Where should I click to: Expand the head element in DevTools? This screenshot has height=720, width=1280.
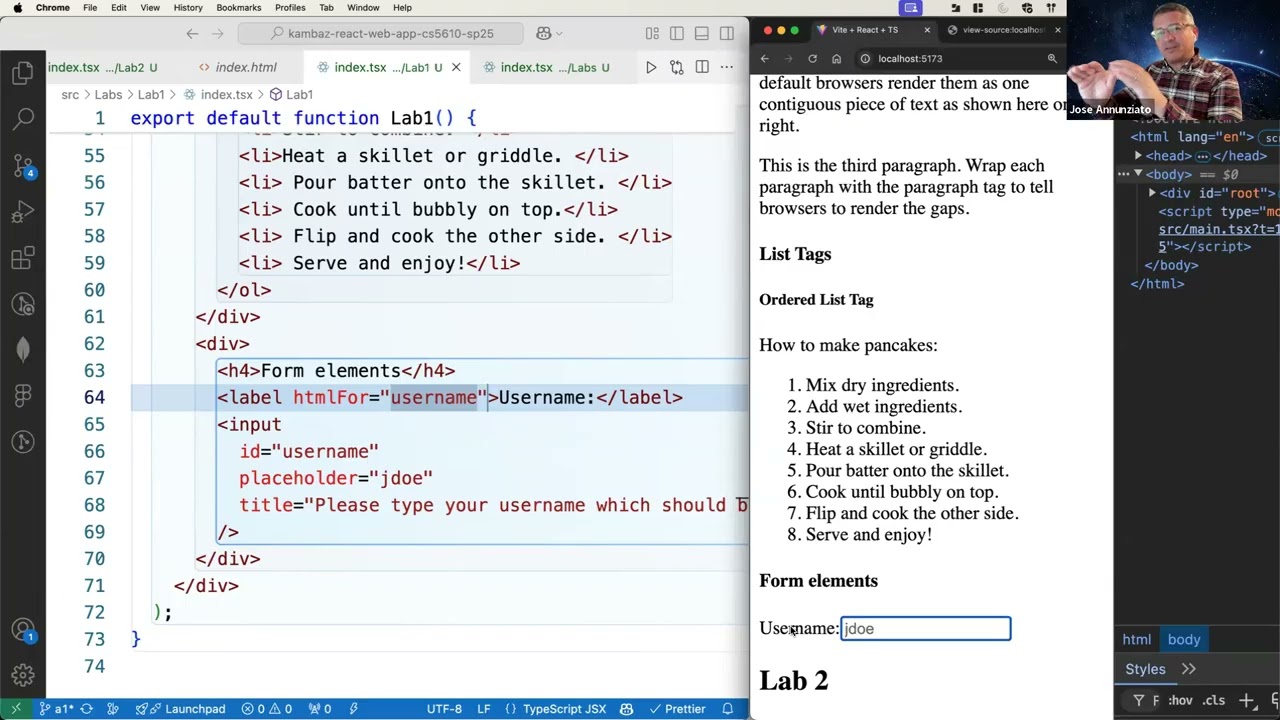(x=1138, y=156)
